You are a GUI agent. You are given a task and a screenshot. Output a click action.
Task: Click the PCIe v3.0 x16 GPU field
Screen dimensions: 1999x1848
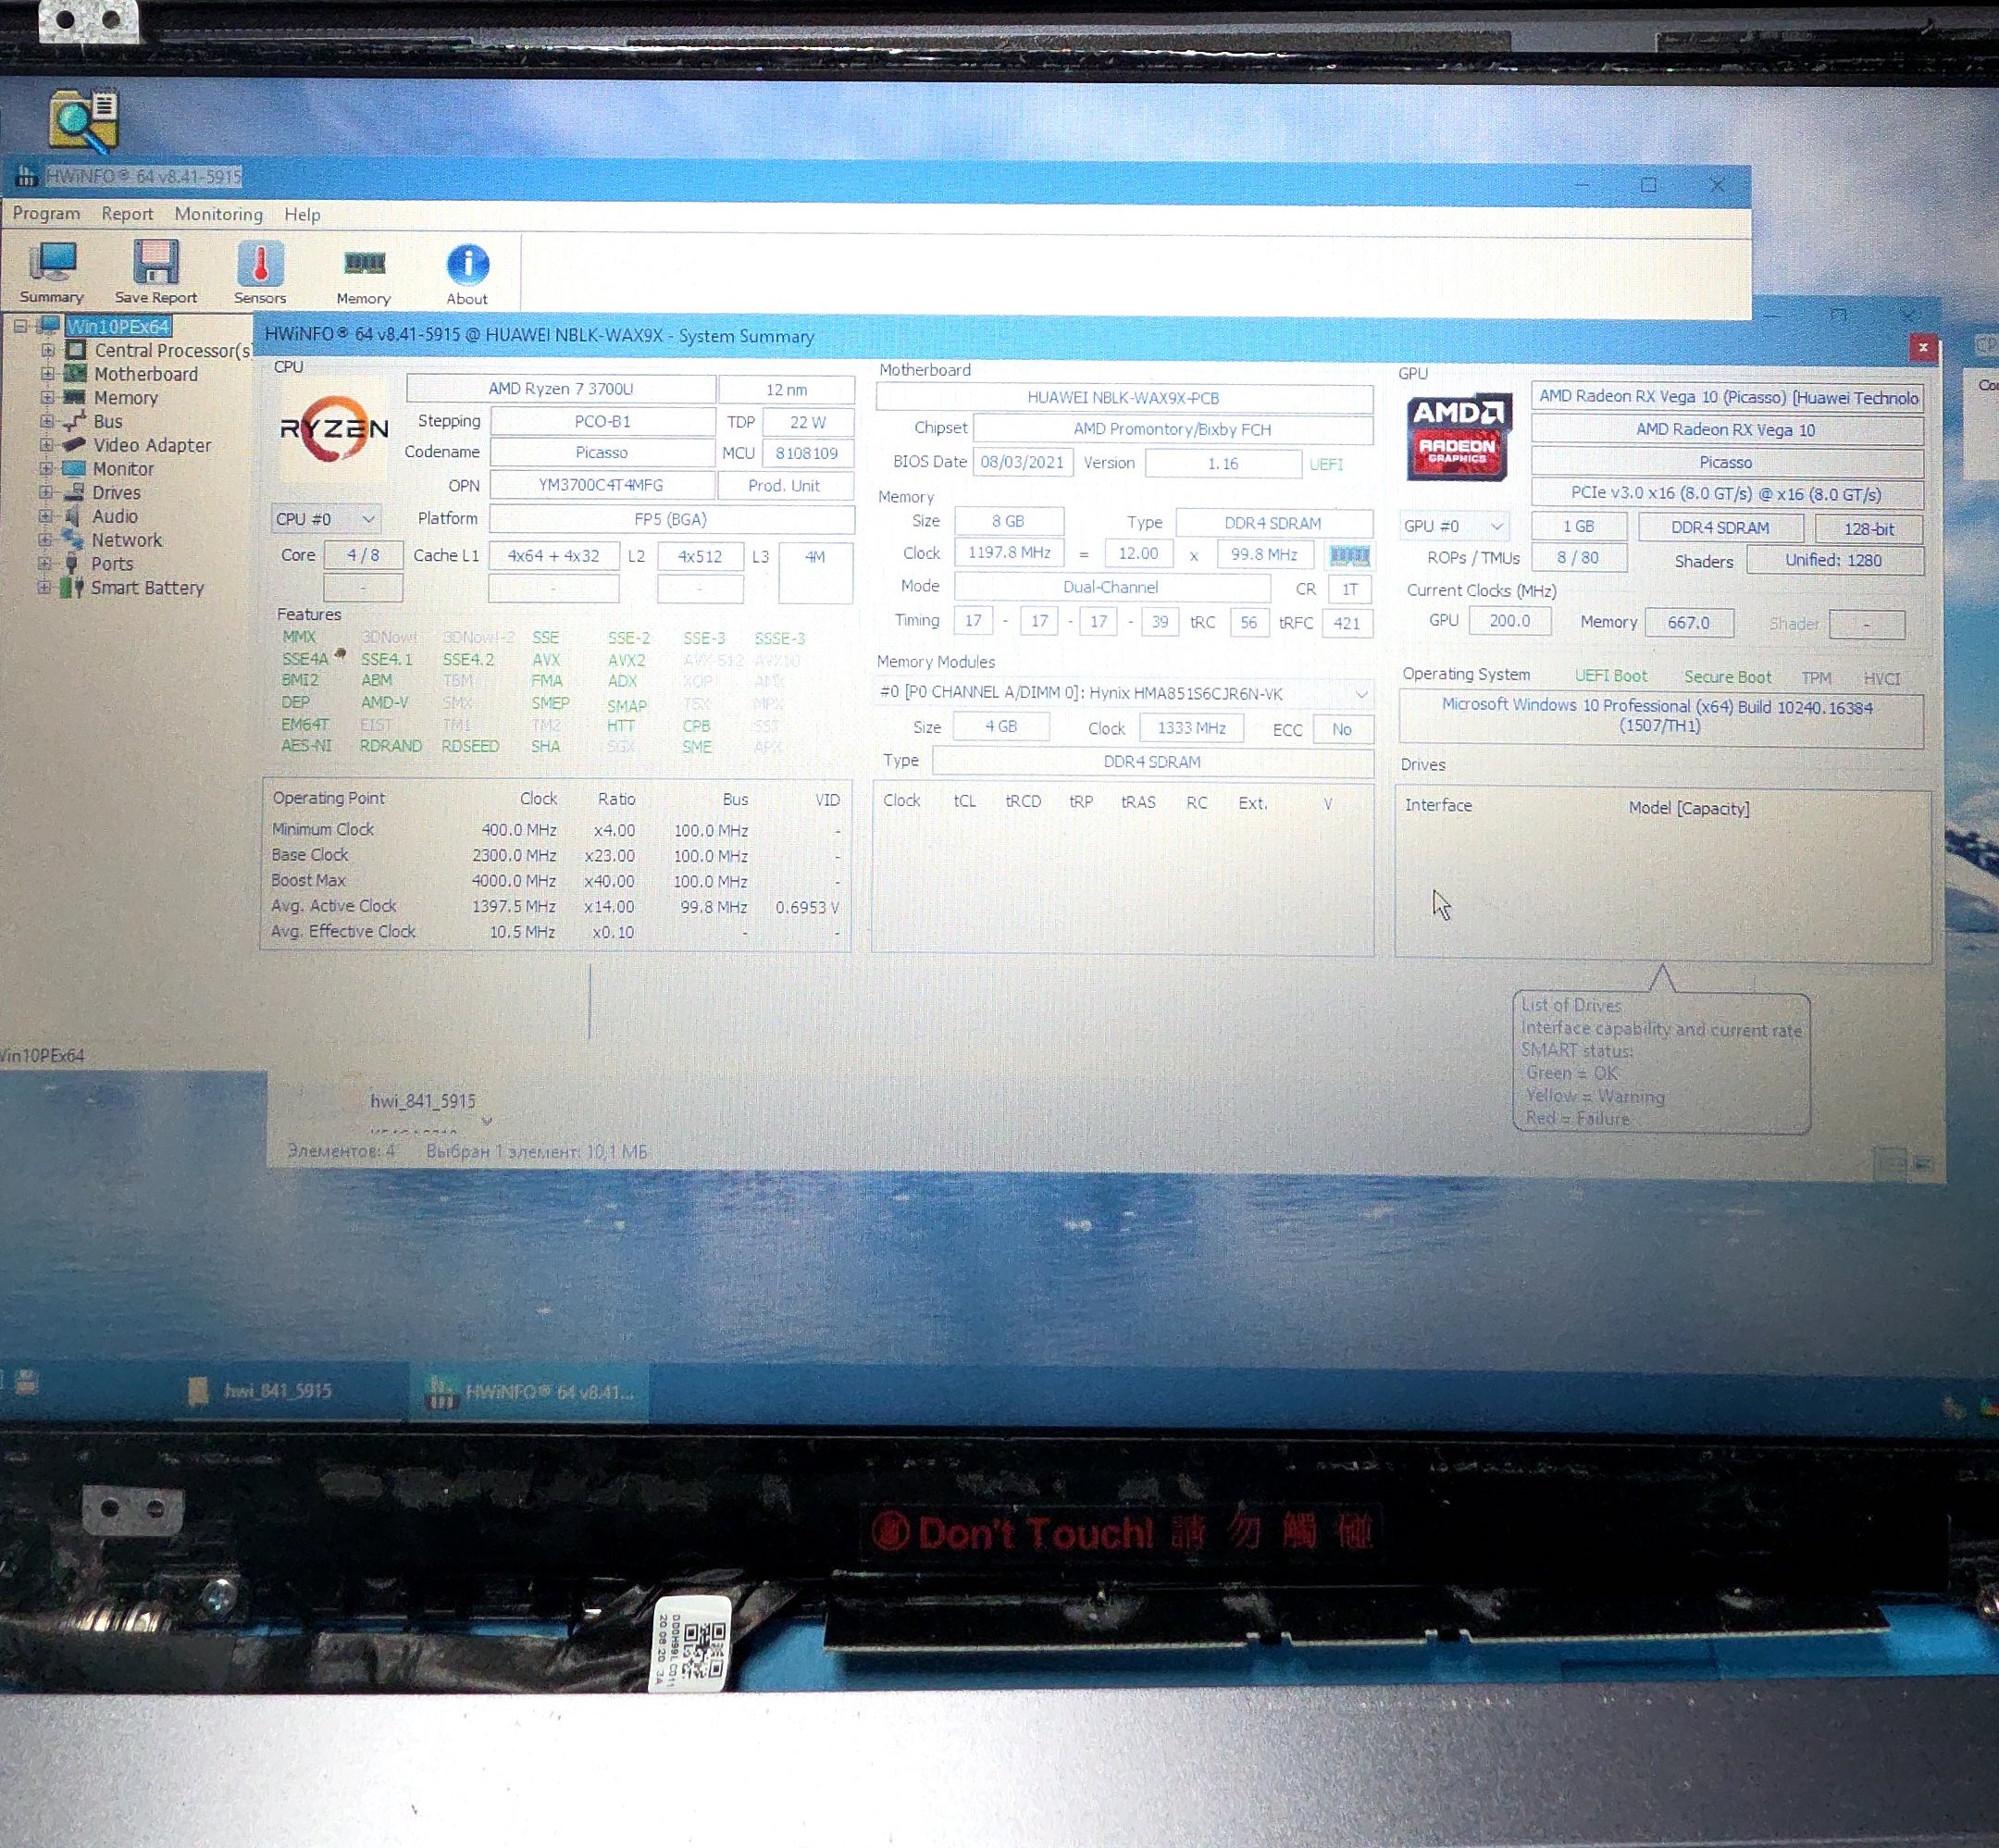click(x=1726, y=494)
